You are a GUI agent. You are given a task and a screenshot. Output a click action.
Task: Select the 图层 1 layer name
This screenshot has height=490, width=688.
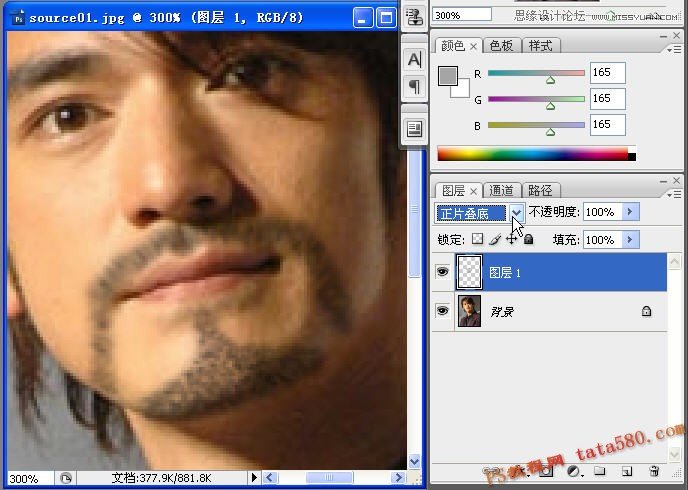click(505, 273)
